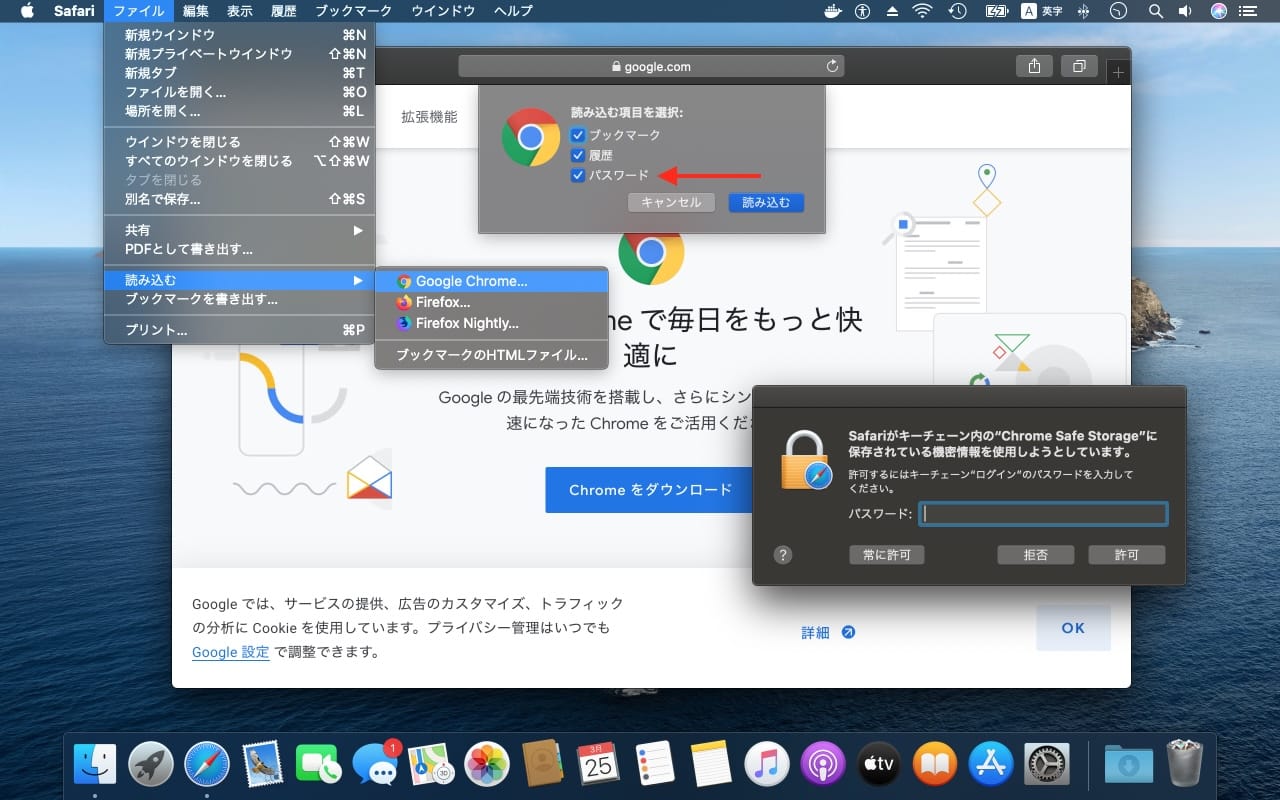Viewport: 1280px width, 800px height.
Task: Open System Preferences gear in Dock
Action: pos(1047,765)
